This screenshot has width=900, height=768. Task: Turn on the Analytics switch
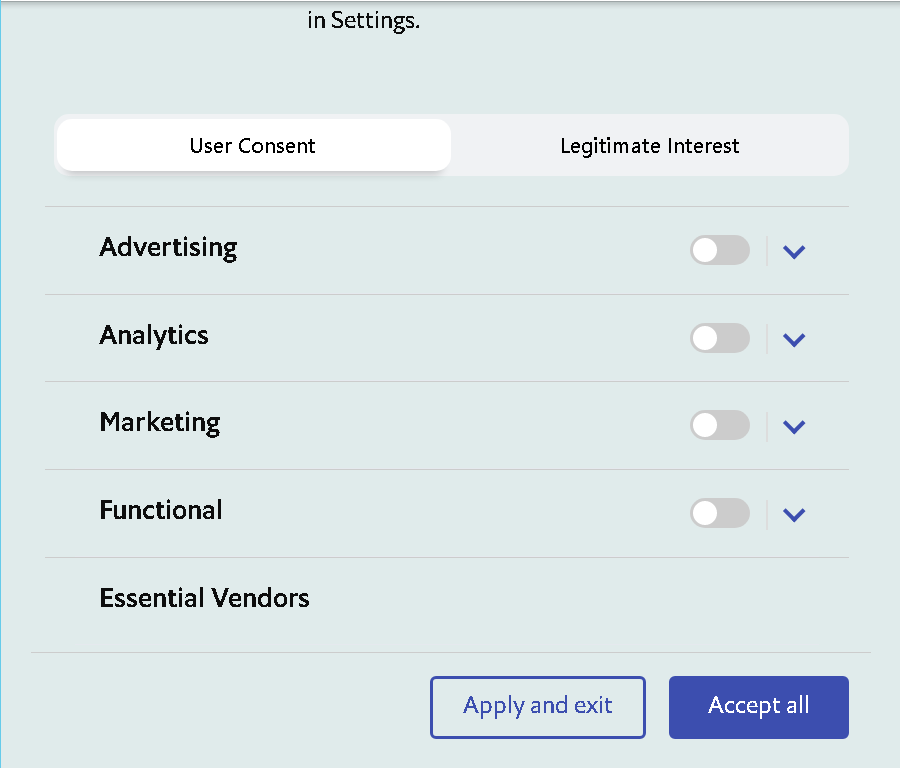[720, 338]
